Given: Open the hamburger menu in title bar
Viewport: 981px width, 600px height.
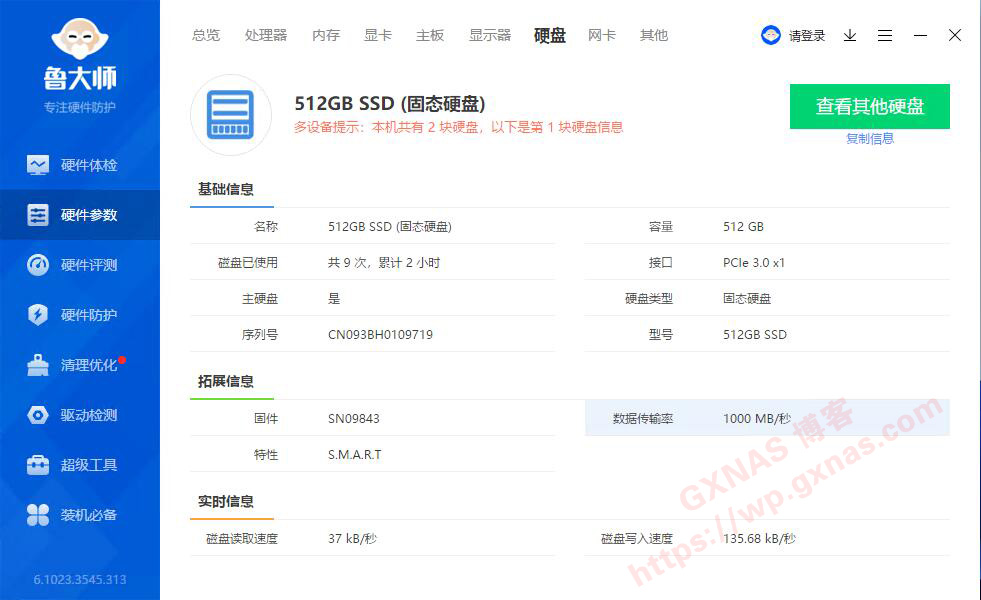Looking at the screenshot, I should coord(885,35).
